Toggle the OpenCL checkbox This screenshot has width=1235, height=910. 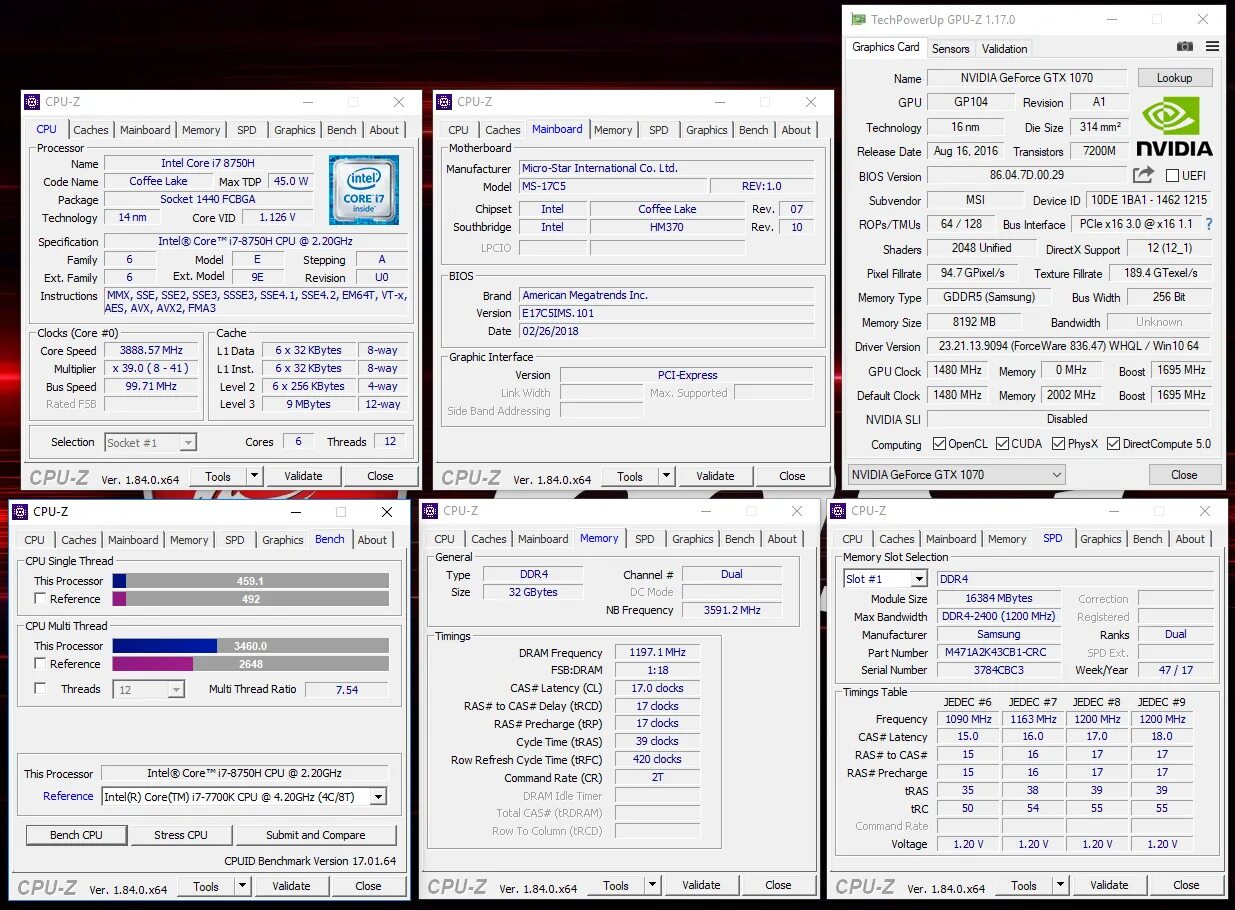pyautogui.click(x=939, y=444)
